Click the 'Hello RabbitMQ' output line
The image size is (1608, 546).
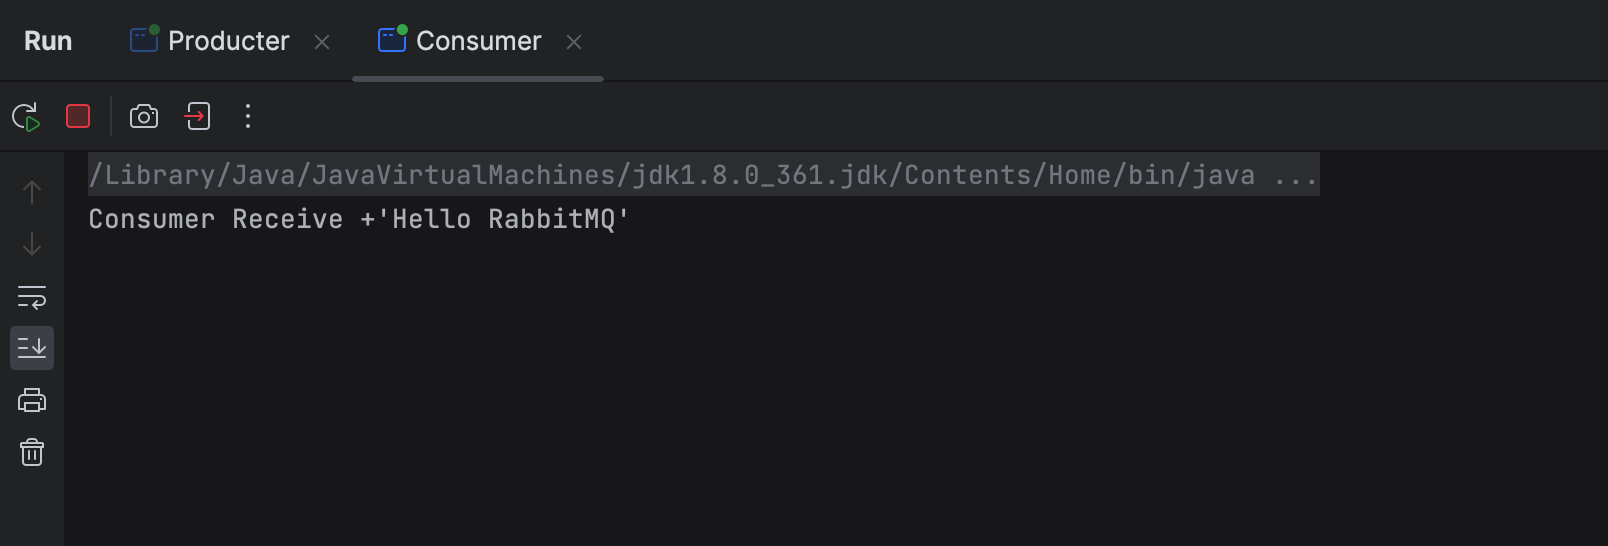[358, 220]
